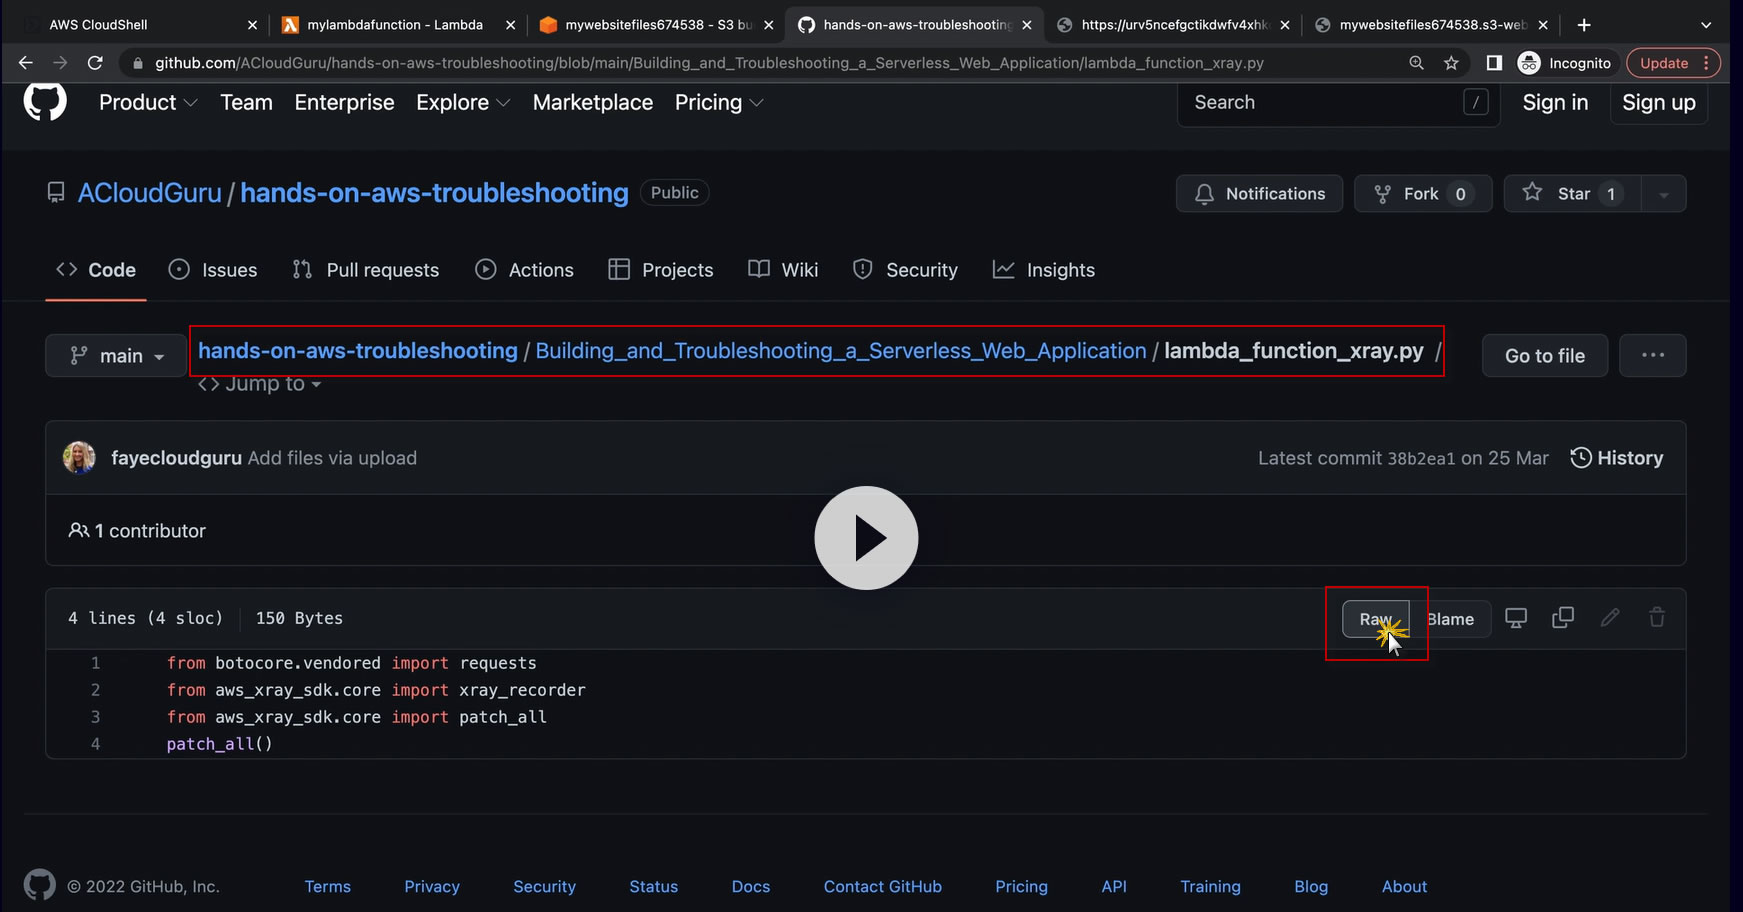
Task: Click fayecloudguru avatar image
Action: [79, 458]
